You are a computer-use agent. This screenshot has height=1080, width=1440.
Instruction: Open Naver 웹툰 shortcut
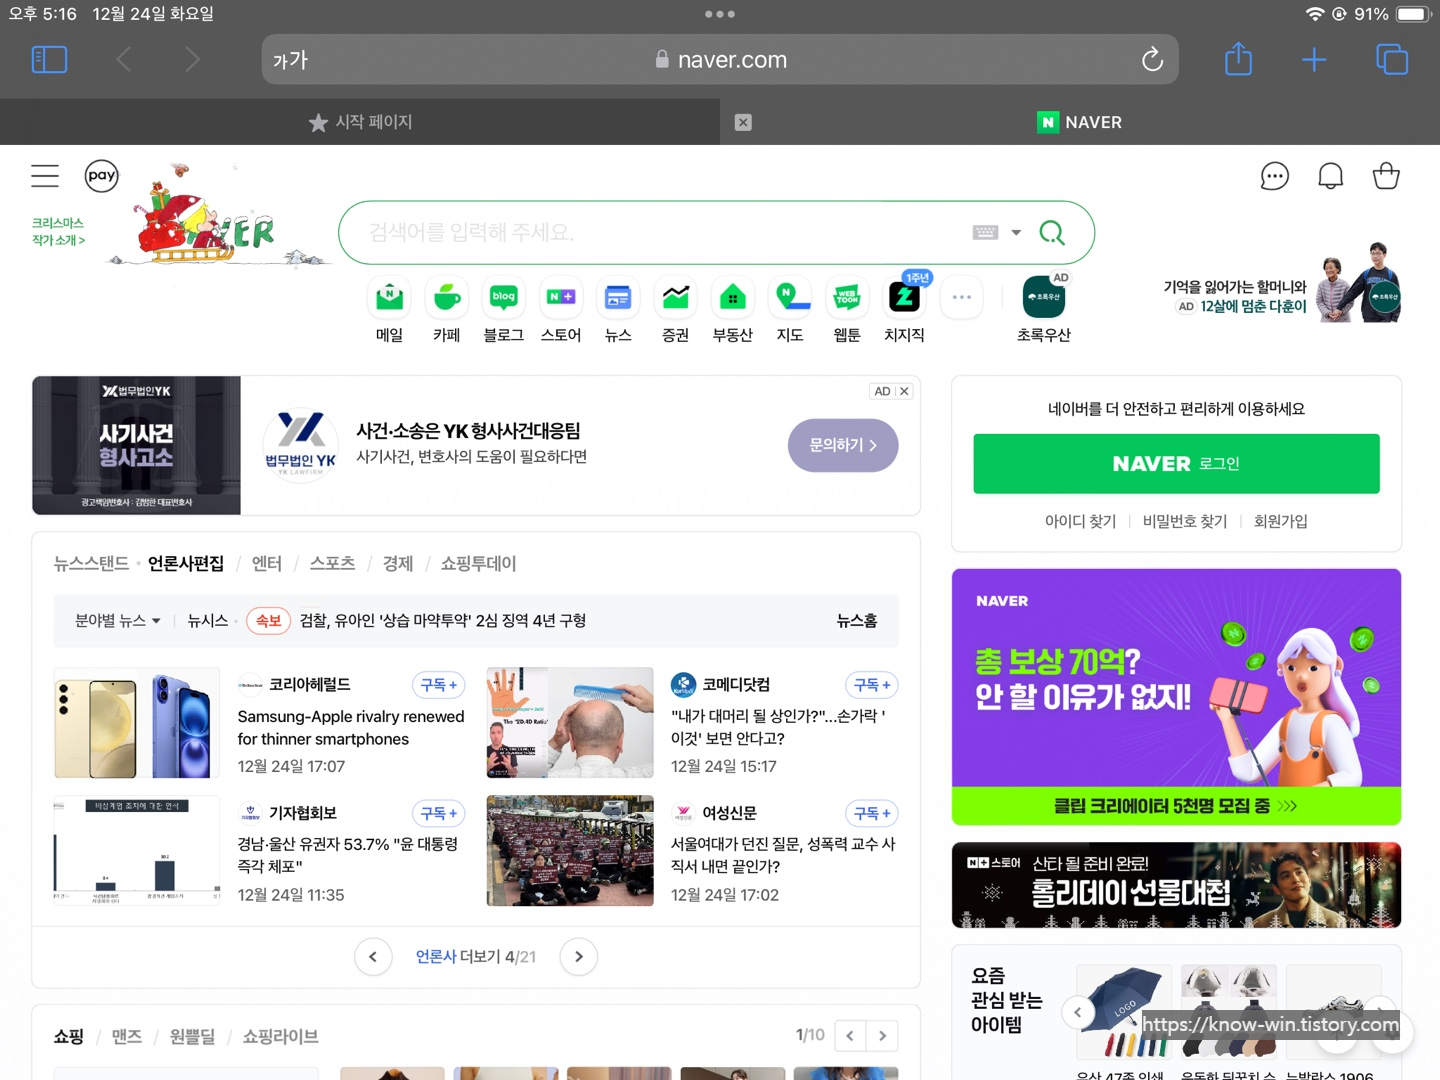tap(847, 310)
